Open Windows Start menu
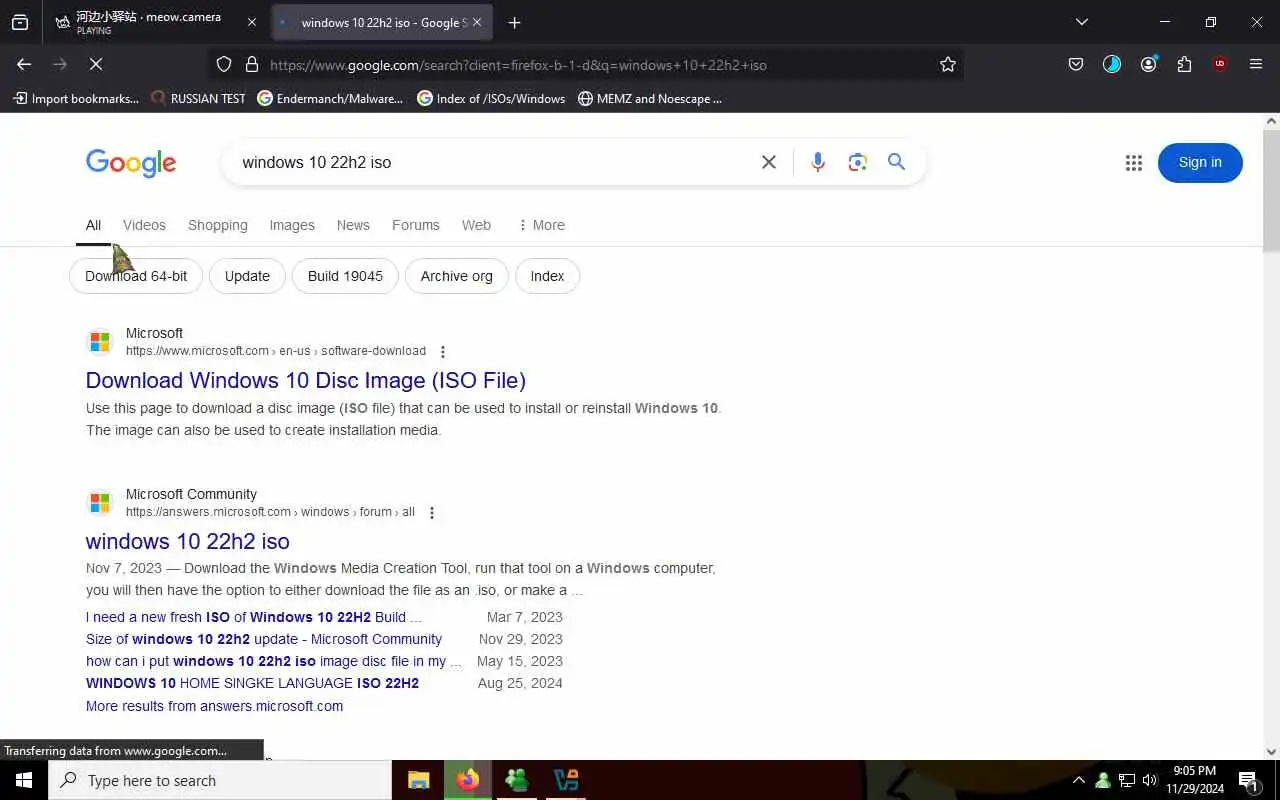Image resolution: width=1280 pixels, height=800 pixels. 24,780
